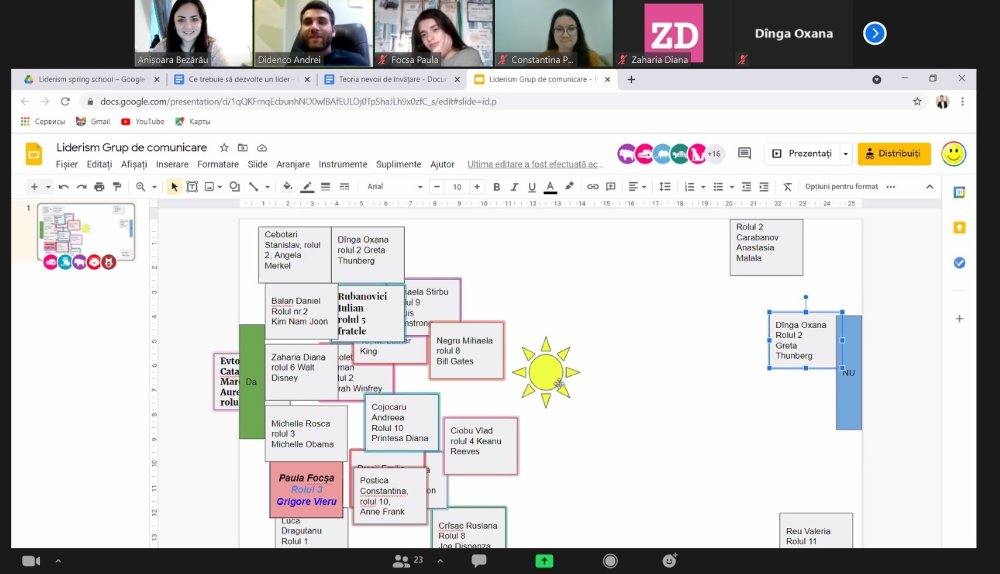This screenshot has width=1000, height=574.
Task: Open the Arial font dropdown
Action: click(395, 187)
